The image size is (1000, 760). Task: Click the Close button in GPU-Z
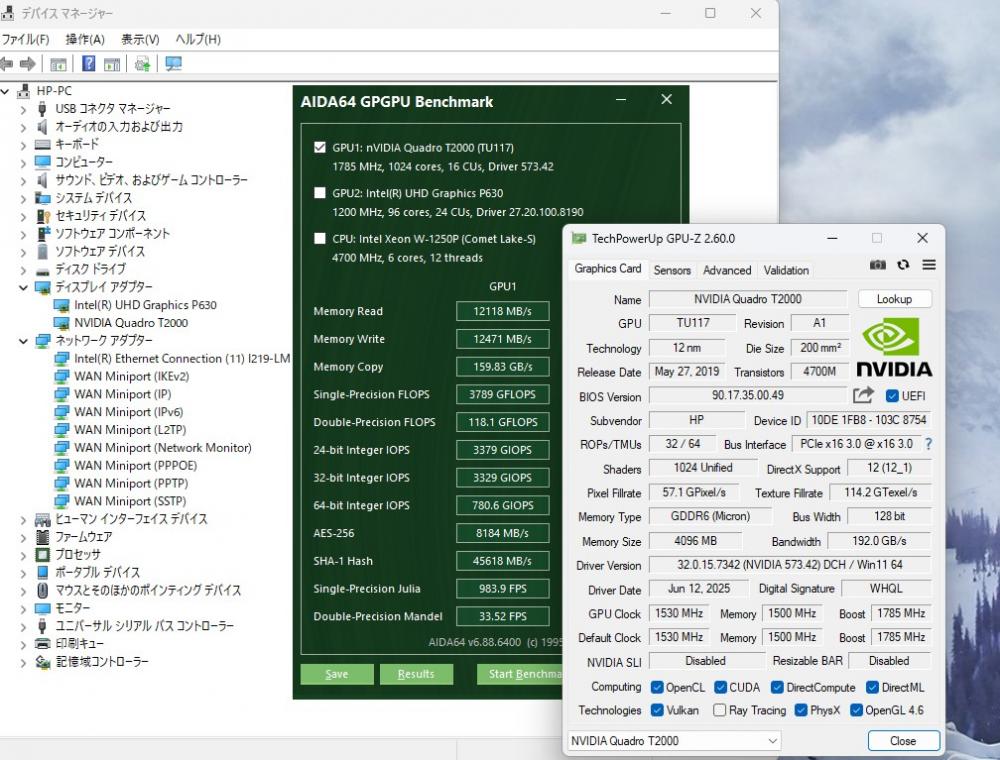[x=903, y=741]
